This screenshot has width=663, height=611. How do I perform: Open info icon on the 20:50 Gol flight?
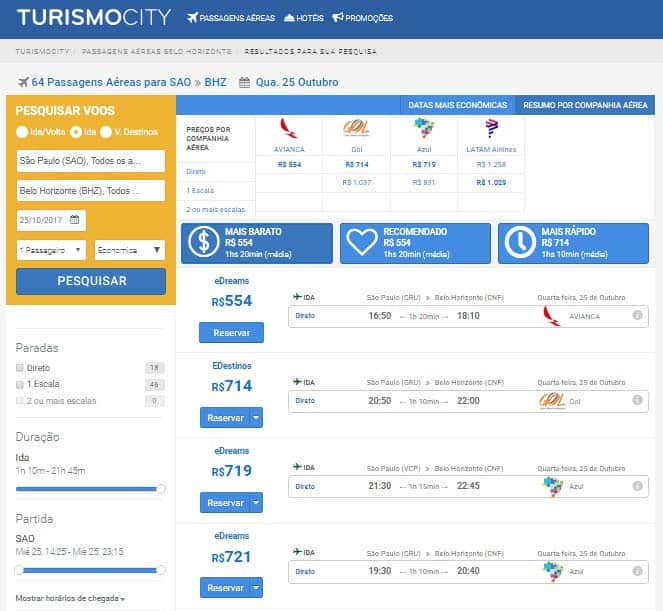click(x=637, y=400)
